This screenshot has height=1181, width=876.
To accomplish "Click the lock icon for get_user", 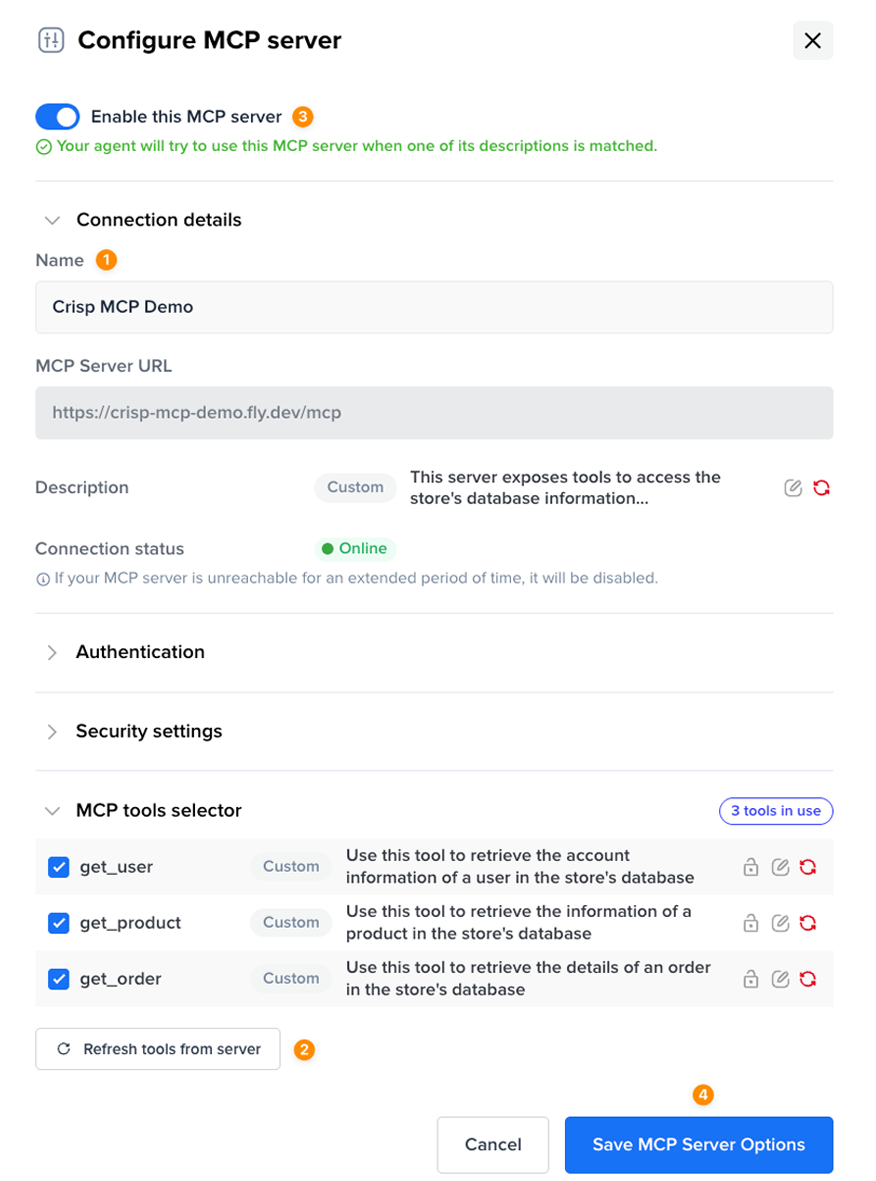I will click(750, 867).
